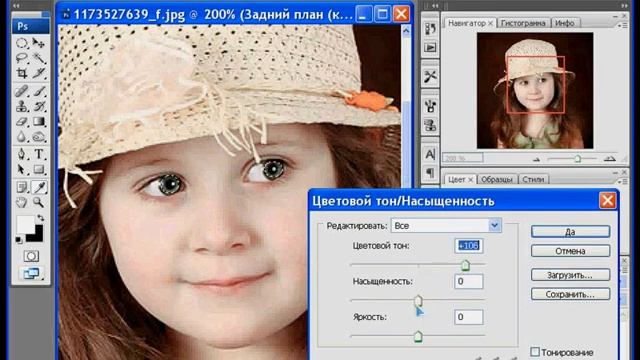Click the Яркость value field
The height and width of the screenshot is (360, 640).
pos(469,317)
